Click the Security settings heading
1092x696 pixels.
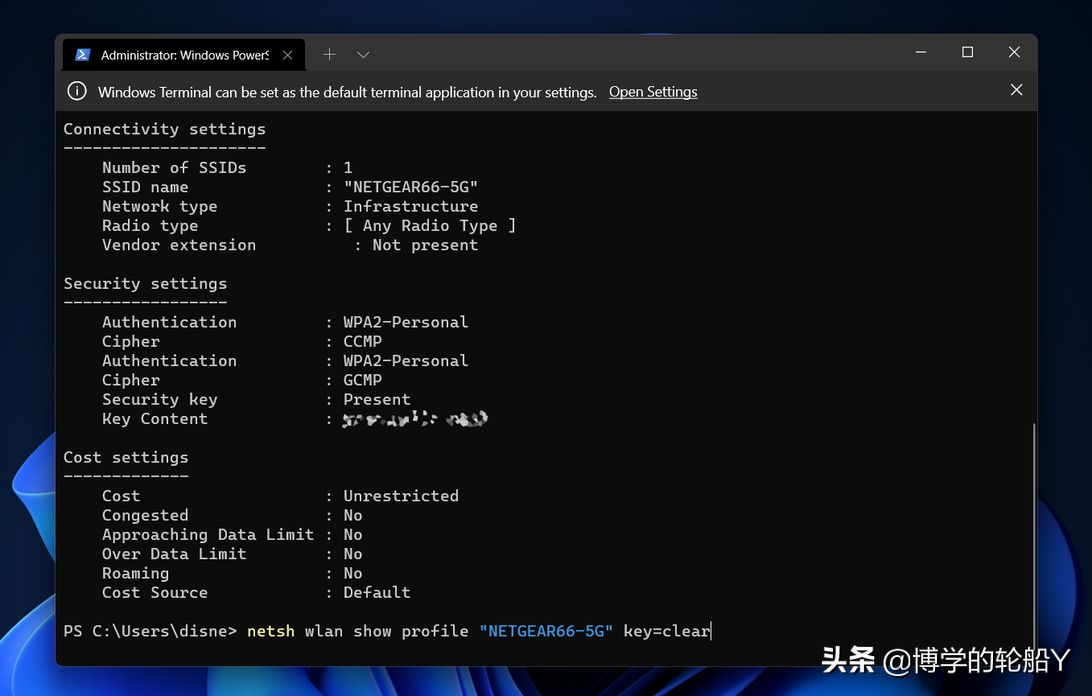(145, 284)
